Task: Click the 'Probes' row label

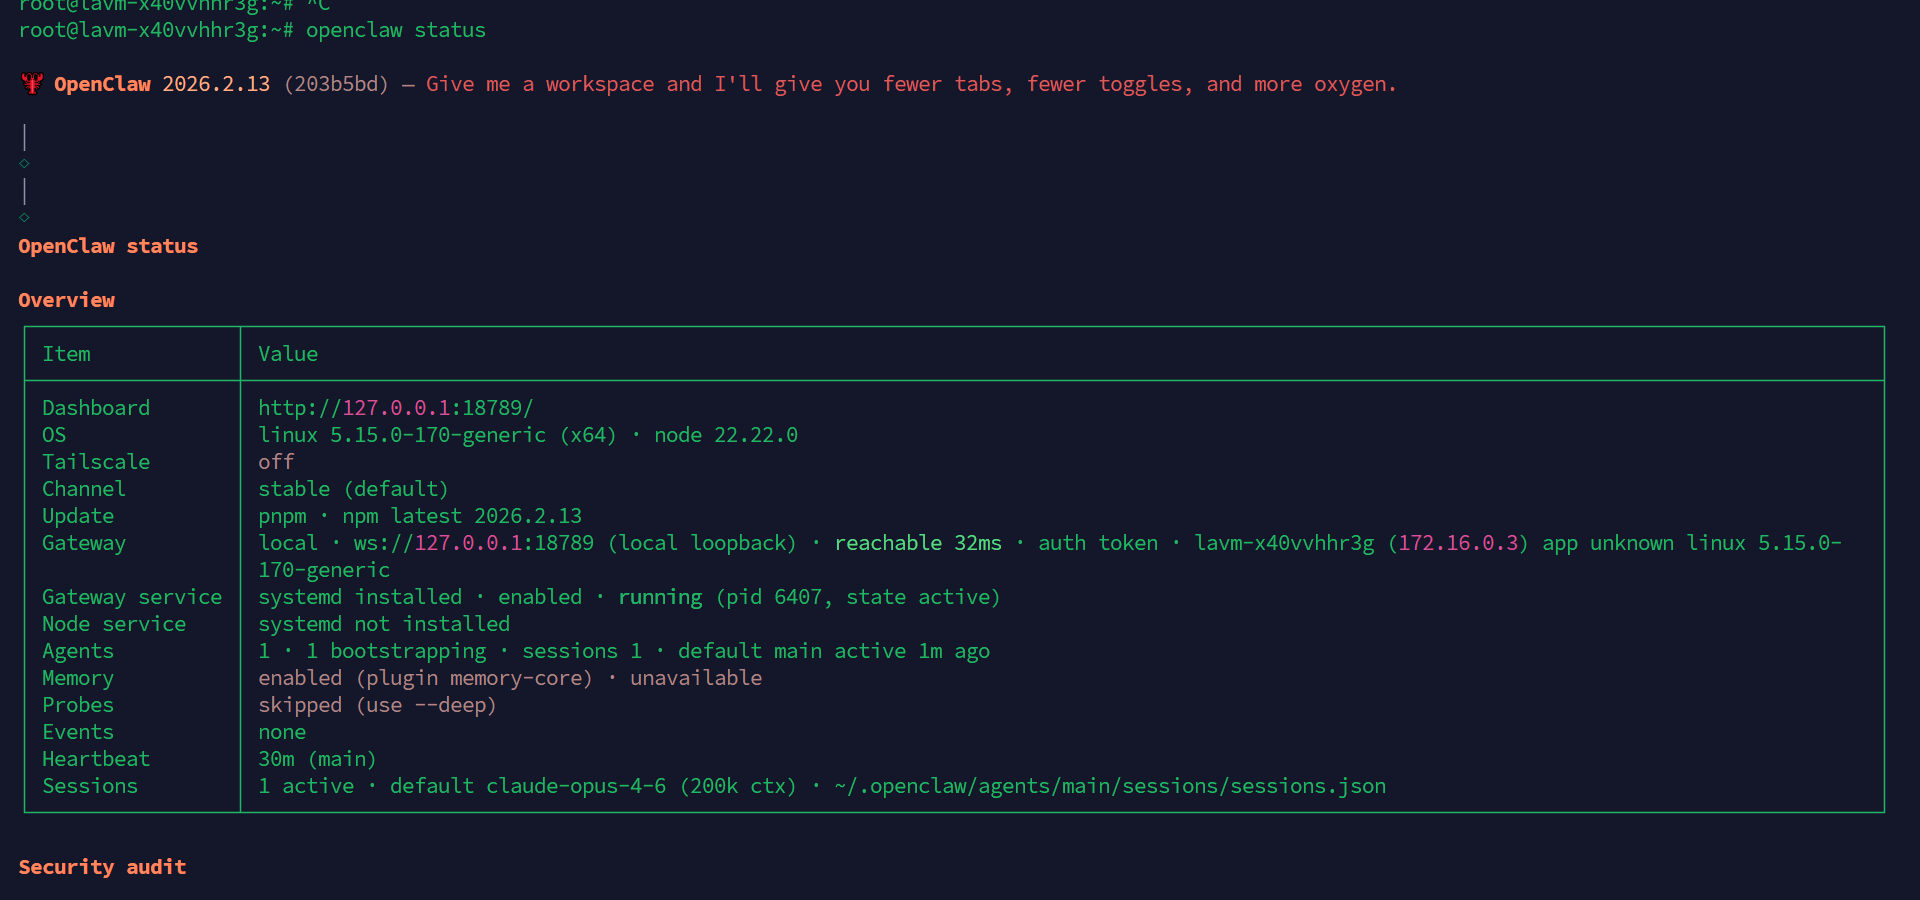Action: pos(78,705)
